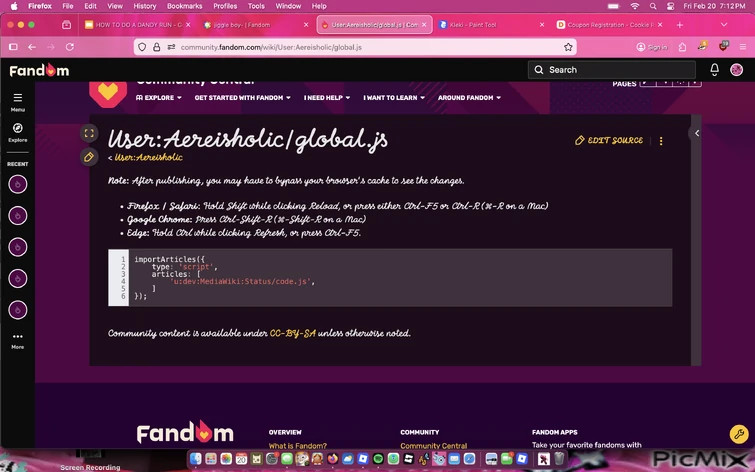The image size is (755, 472).
Task: Click the Firefox Sign in button
Action: [652, 47]
